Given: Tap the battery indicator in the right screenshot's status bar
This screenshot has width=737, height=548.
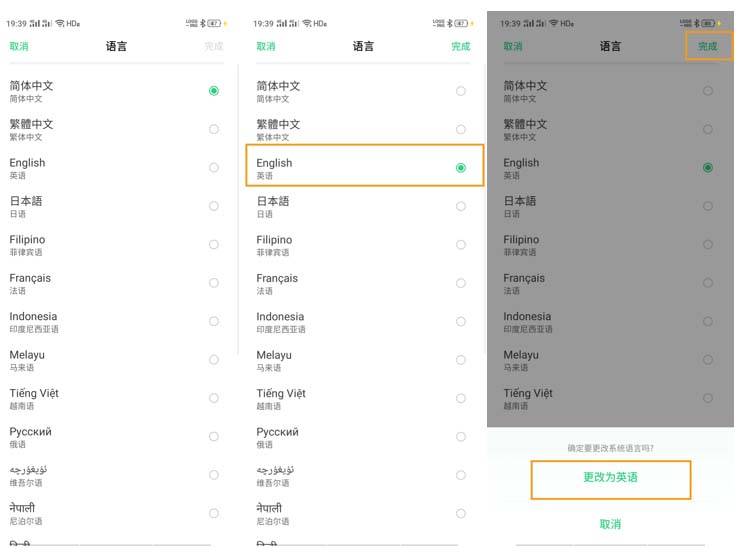Looking at the screenshot, I should 711,23.
